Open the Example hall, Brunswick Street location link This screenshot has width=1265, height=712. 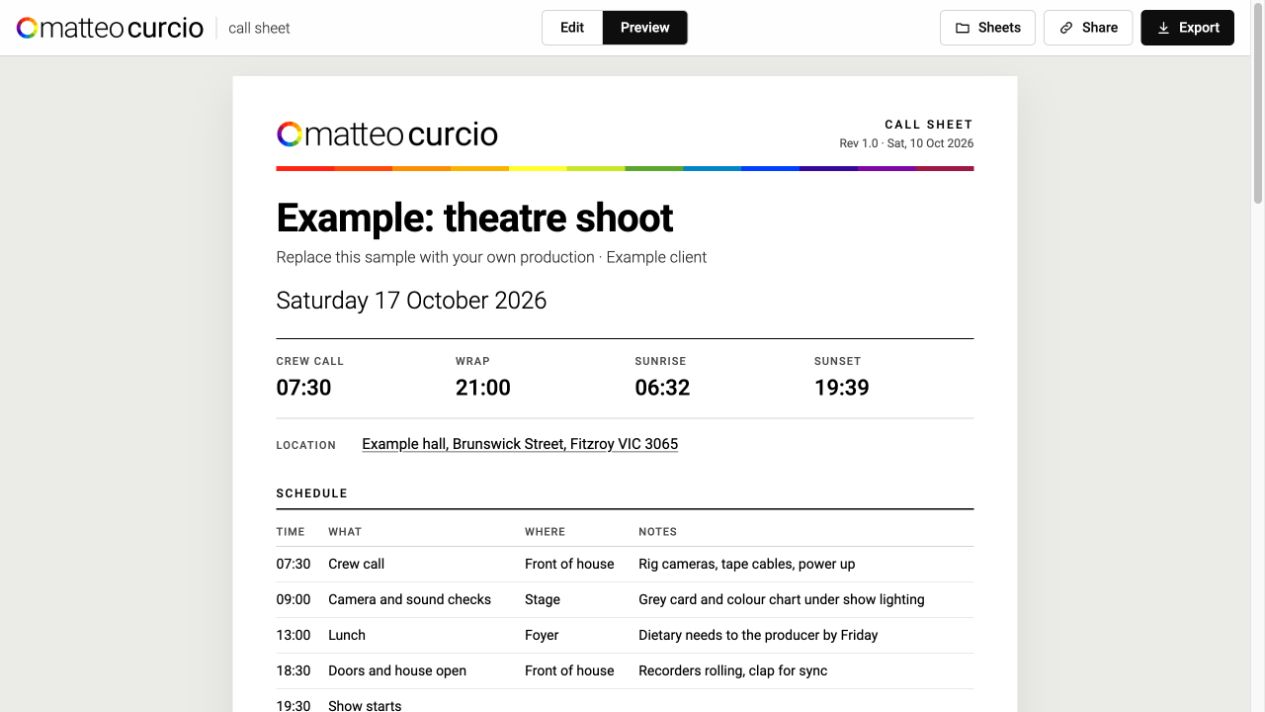pos(520,444)
